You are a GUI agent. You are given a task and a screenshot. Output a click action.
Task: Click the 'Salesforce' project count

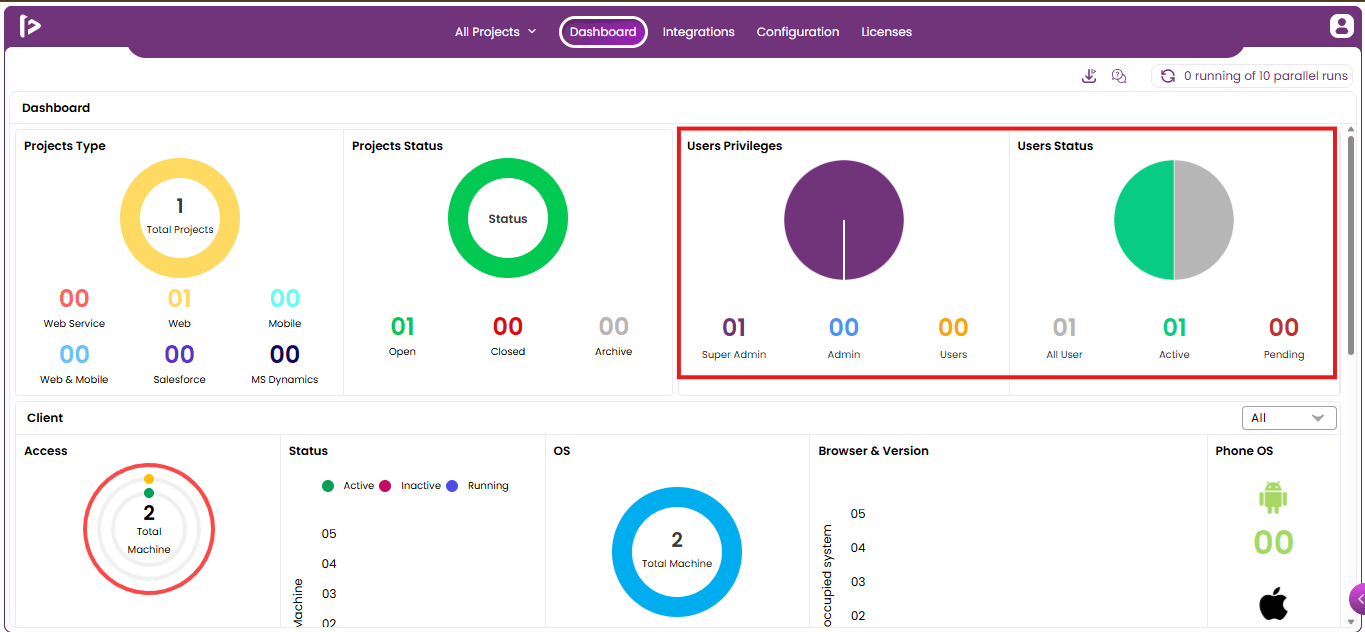click(180, 354)
